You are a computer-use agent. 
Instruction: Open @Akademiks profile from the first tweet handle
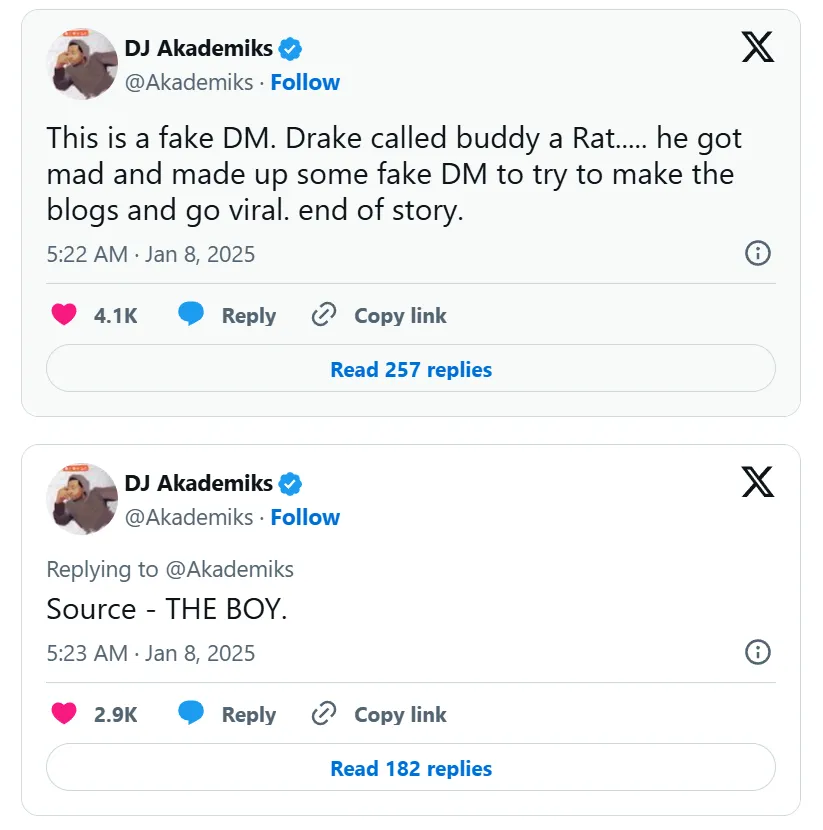pyautogui.click(x=192, y=82)
